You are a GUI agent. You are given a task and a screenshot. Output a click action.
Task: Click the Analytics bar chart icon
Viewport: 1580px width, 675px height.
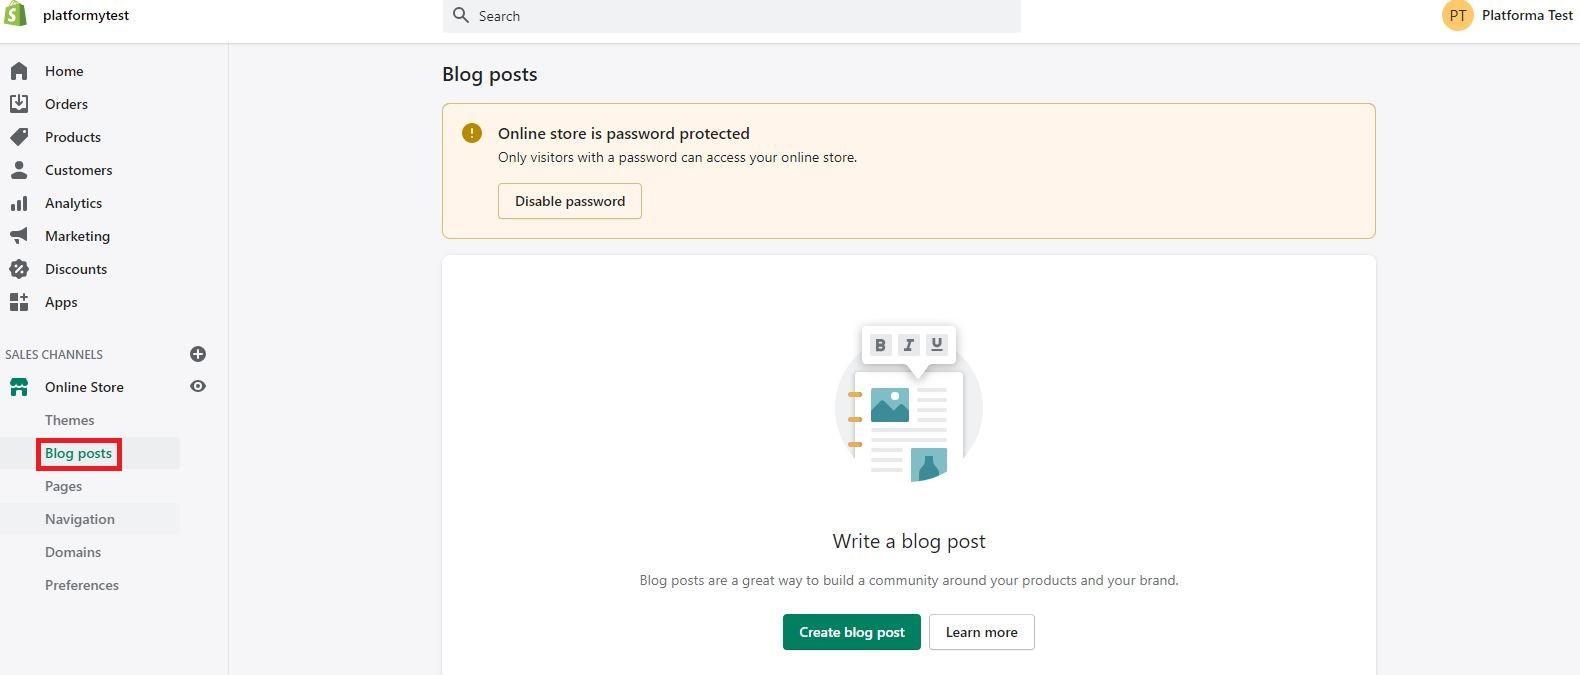(19, 203)
